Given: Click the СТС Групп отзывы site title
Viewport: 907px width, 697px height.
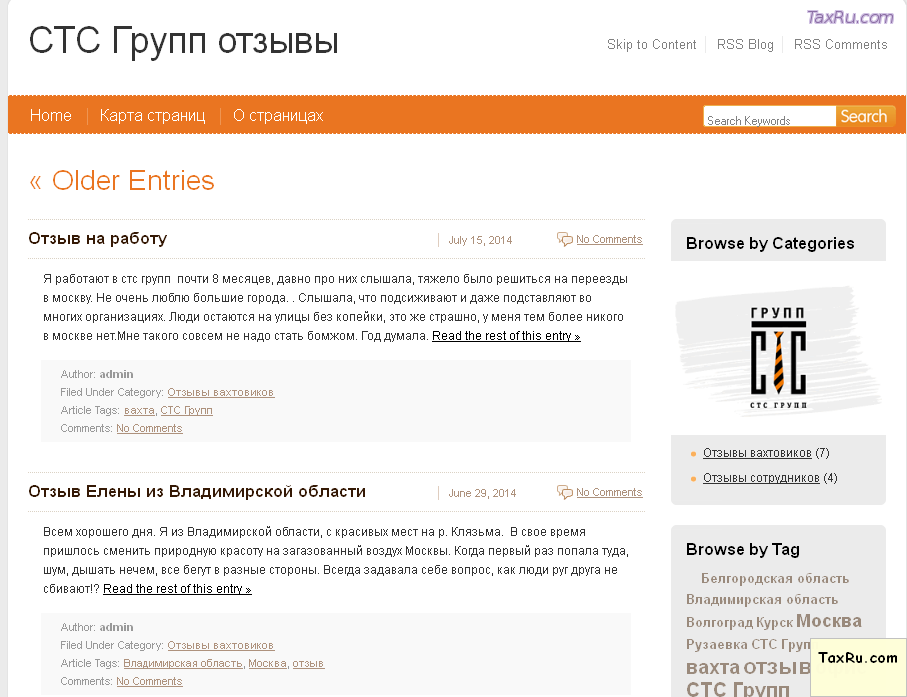Looking at the screenshot, I should (x=184, y=42).
